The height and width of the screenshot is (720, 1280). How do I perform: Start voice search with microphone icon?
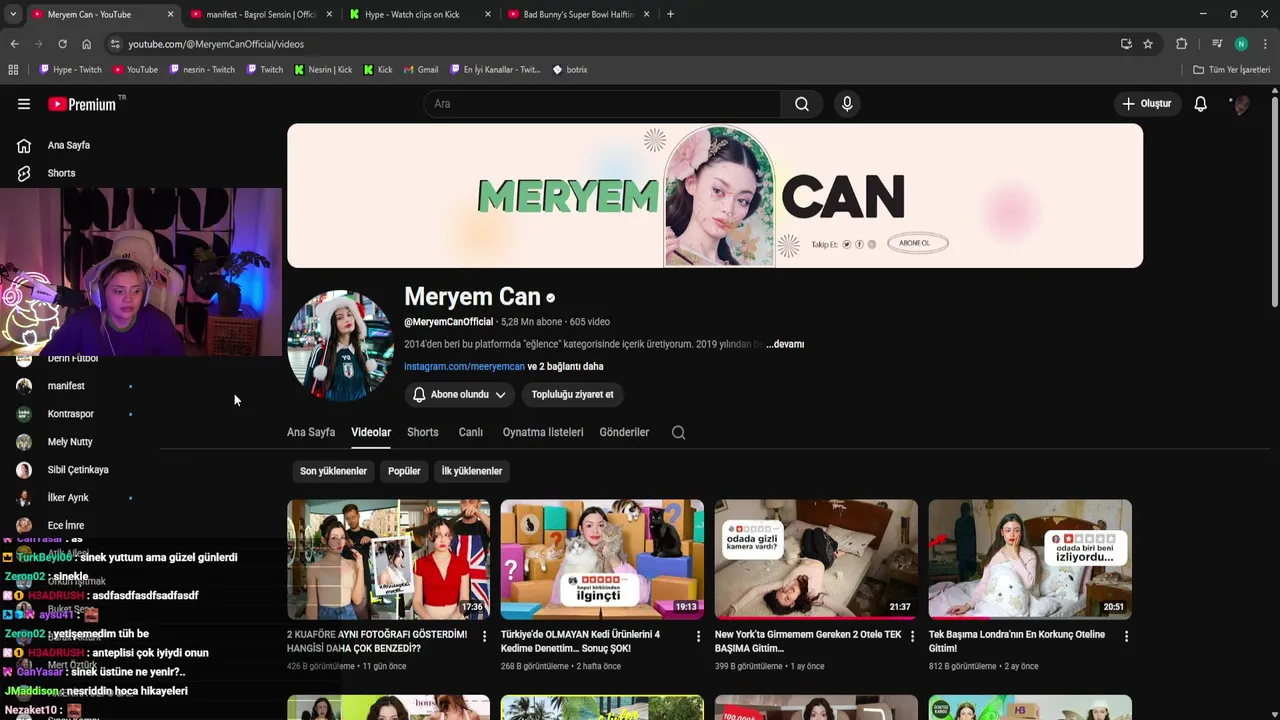pos(847,104)
